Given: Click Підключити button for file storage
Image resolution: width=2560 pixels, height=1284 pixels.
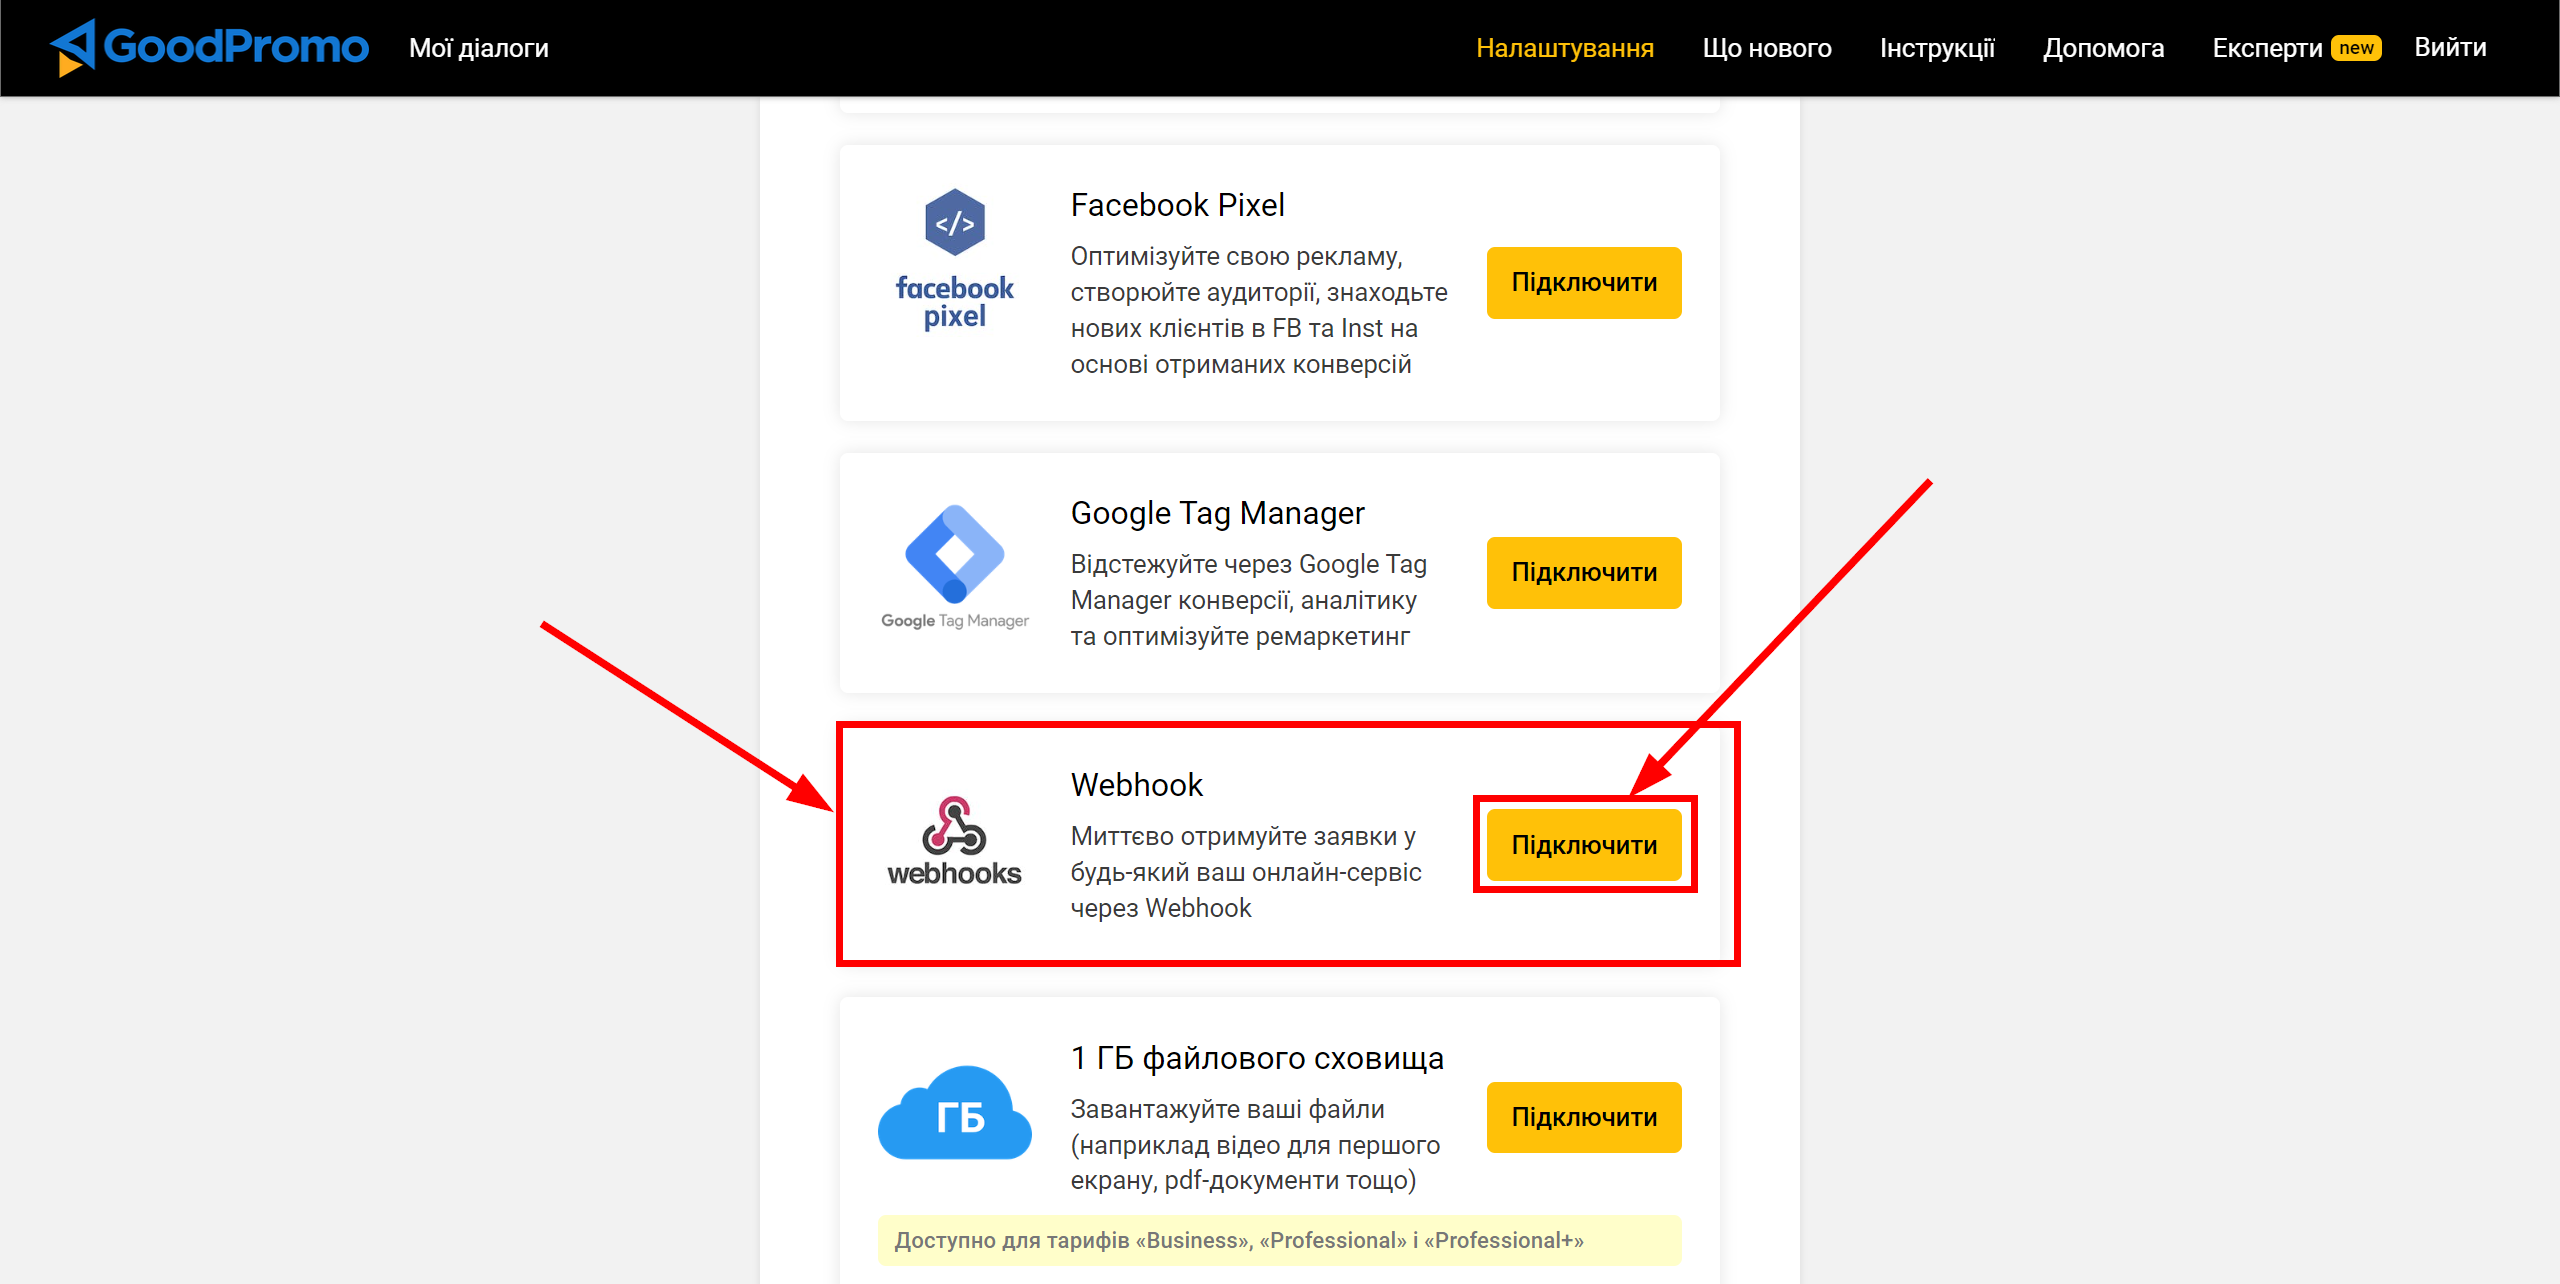Looking at the screenshot, I should [x=1581, y=1117].
